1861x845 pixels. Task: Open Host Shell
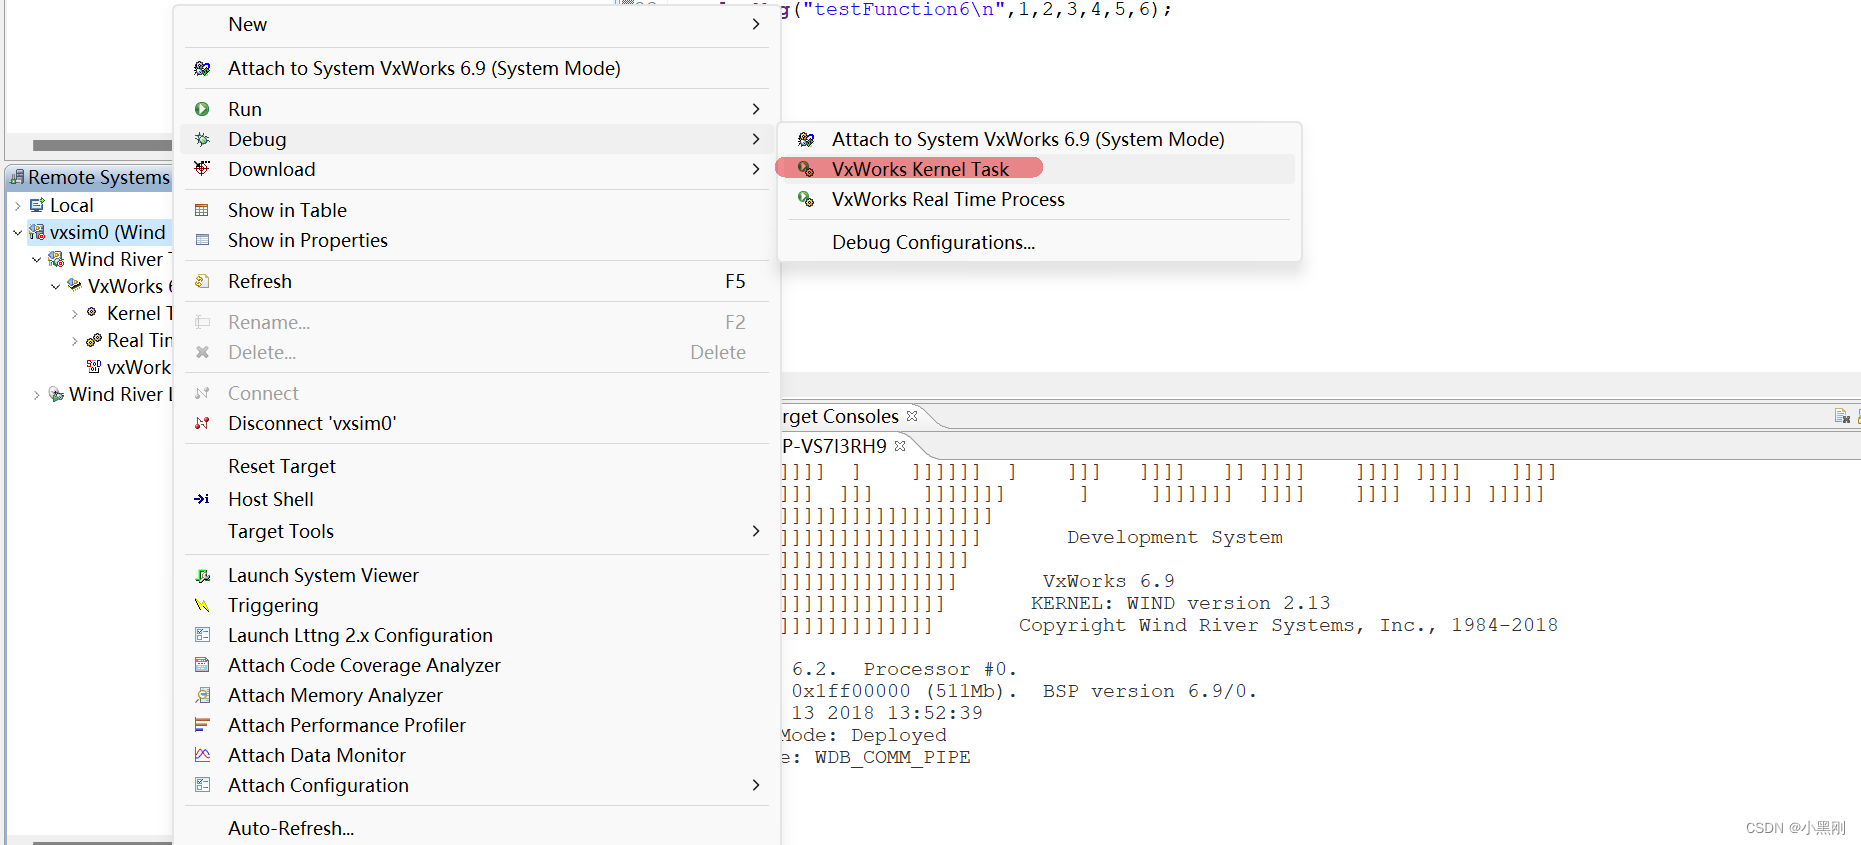click(x=477, y=499)
